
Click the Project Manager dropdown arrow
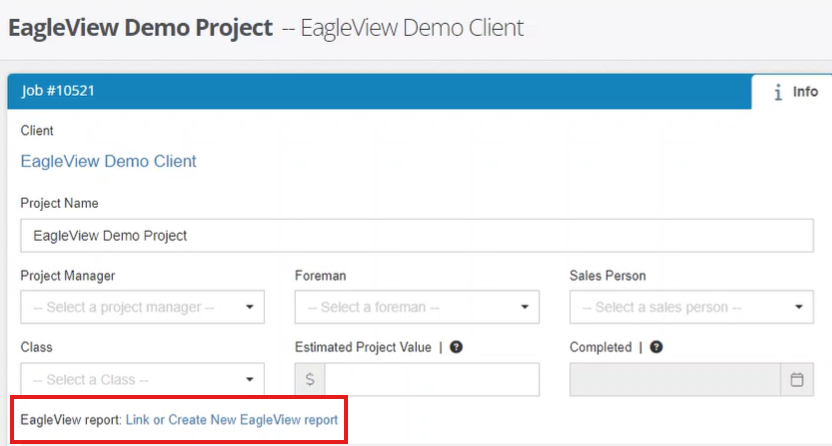[249, 307]
